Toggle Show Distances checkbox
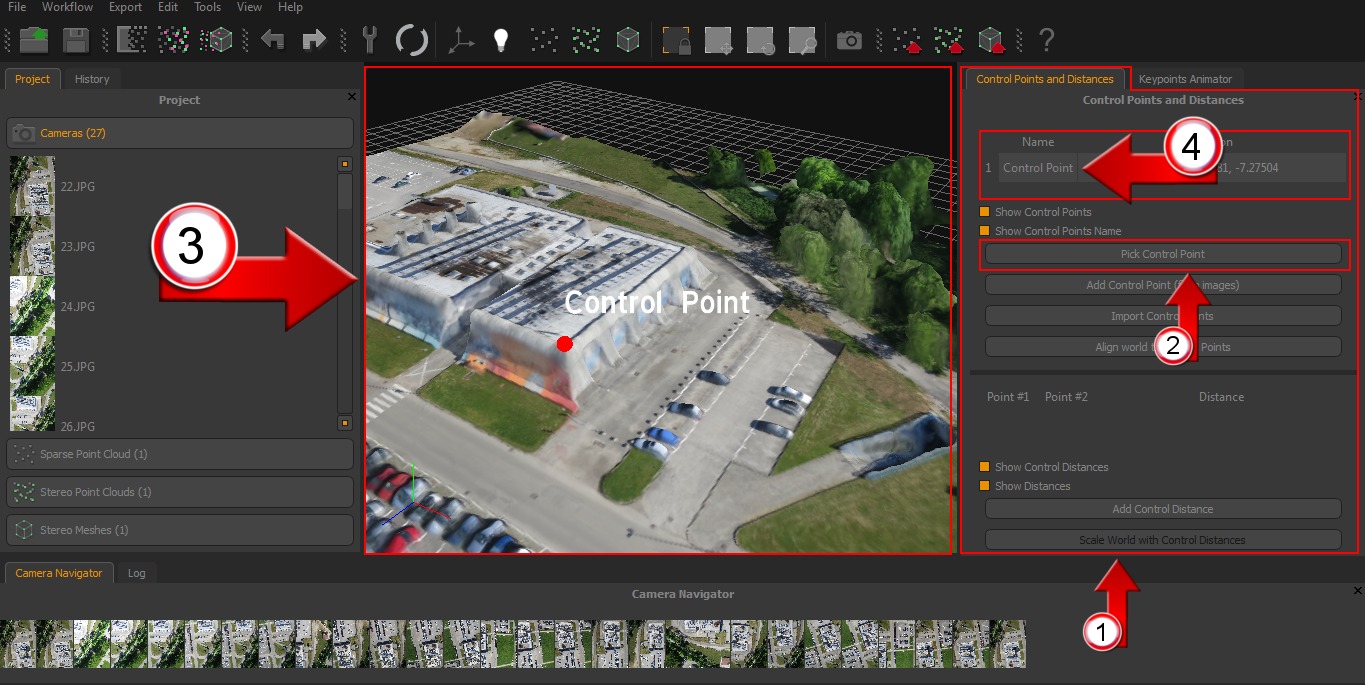1365x685 pixels. (985, 486)
